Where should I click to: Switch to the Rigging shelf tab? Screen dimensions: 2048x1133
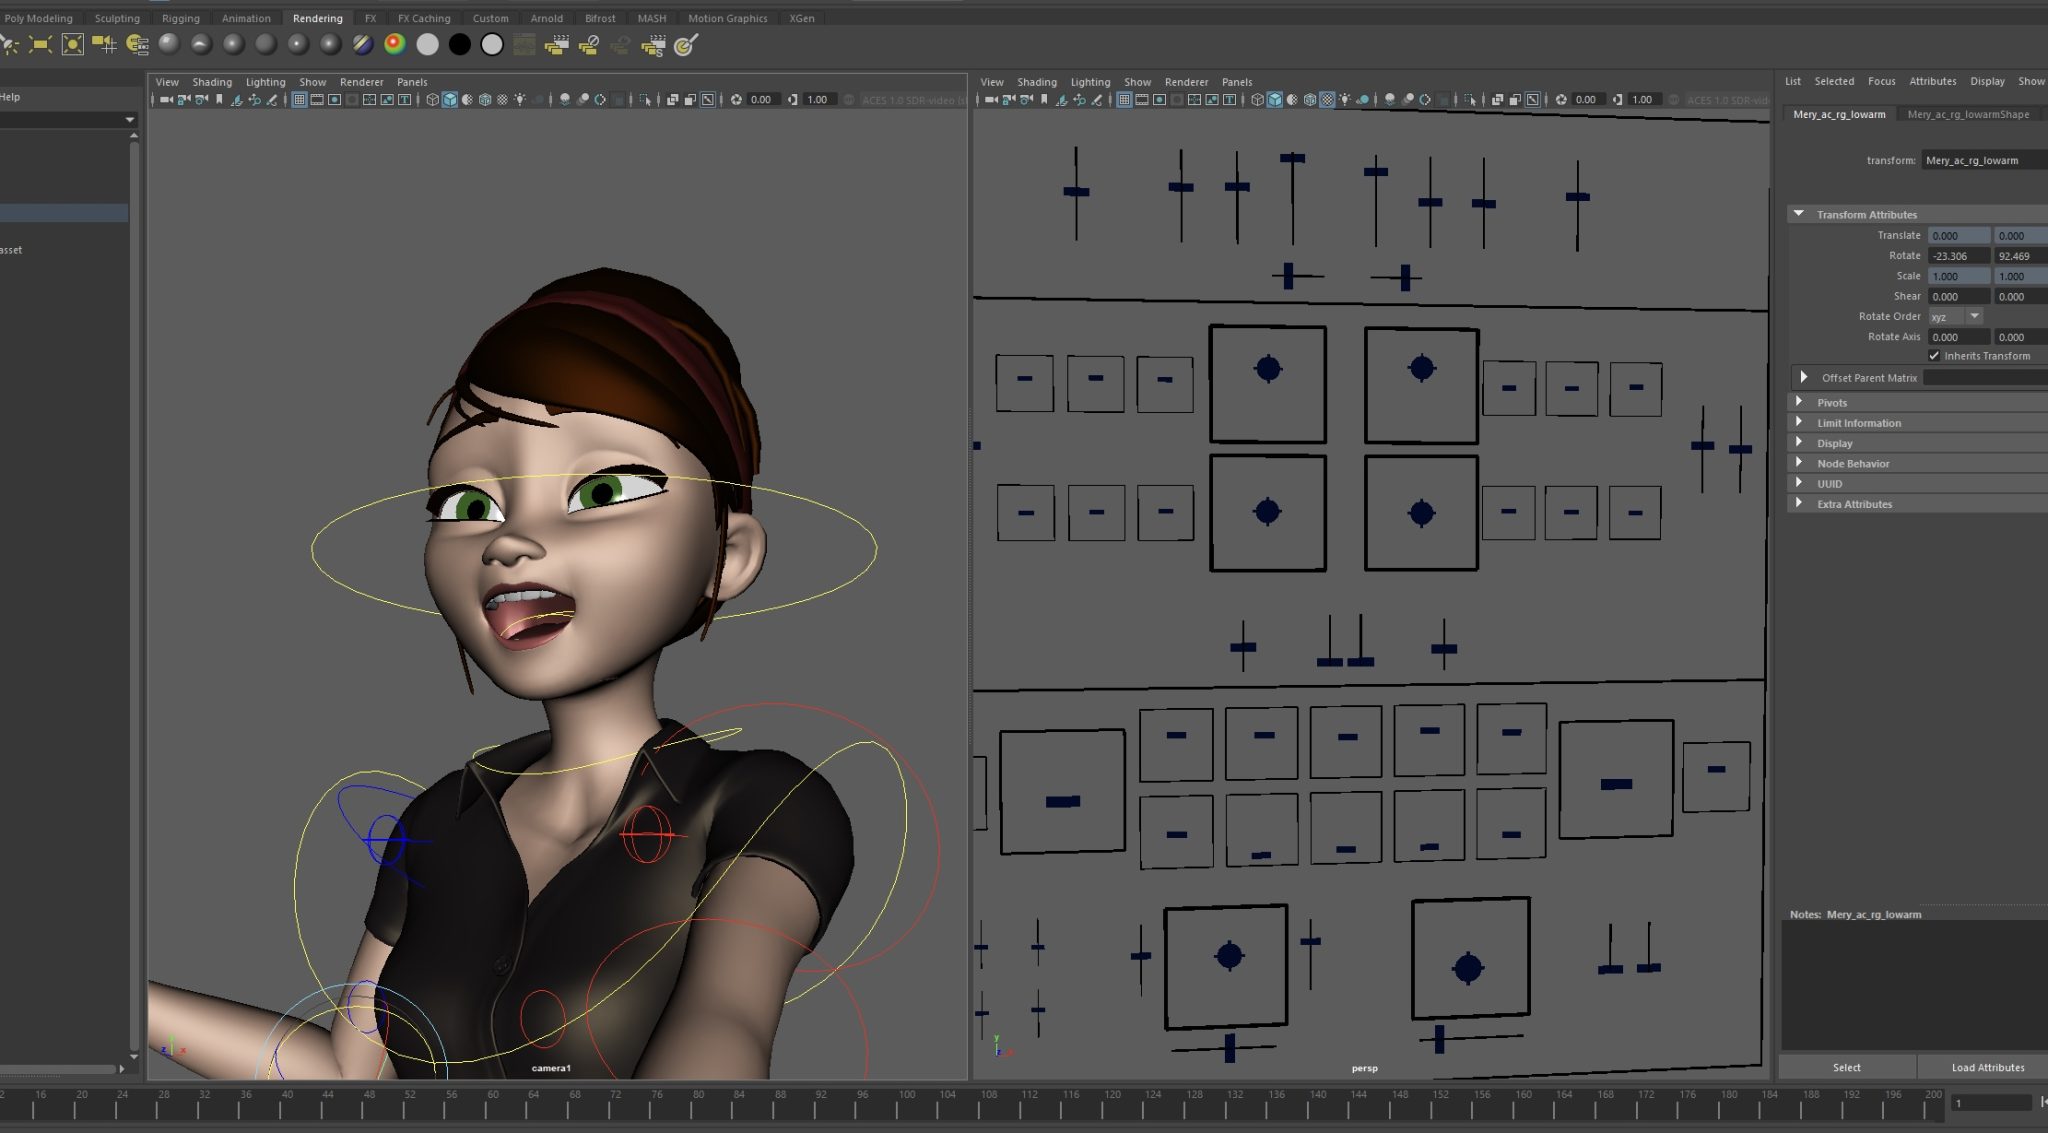(180, 18)
